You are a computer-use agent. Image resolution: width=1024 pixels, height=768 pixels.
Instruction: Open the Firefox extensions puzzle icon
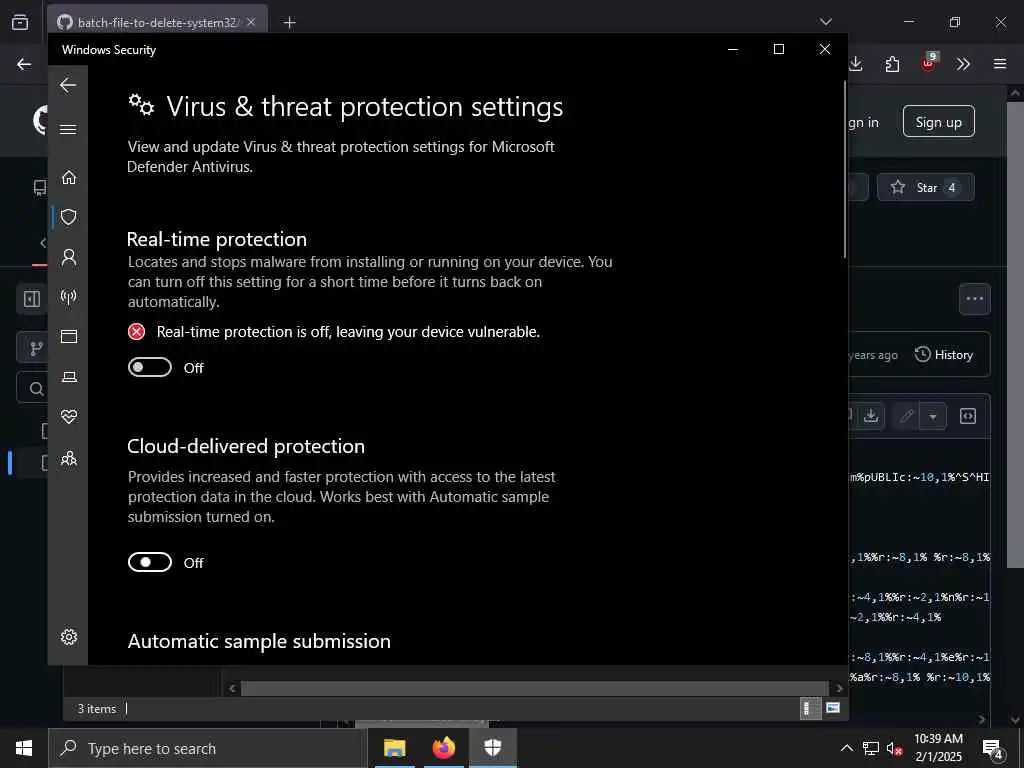coord(892,64)
